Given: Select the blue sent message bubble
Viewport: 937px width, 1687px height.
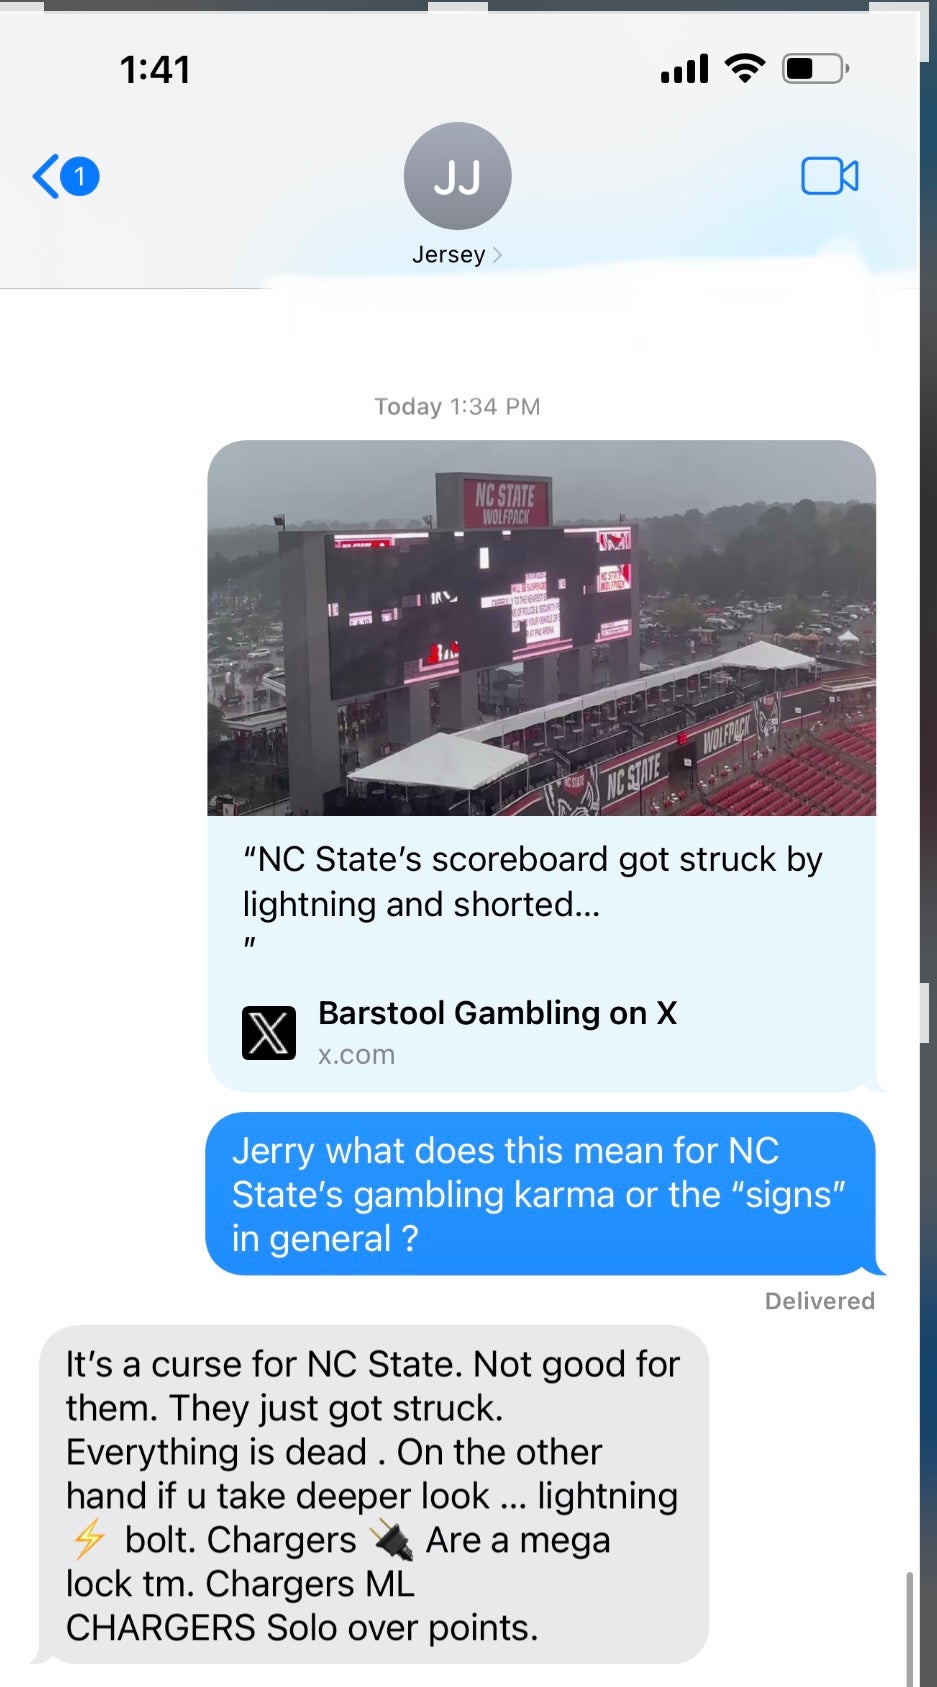Looking at the screenshot, I should point(541,1194).
